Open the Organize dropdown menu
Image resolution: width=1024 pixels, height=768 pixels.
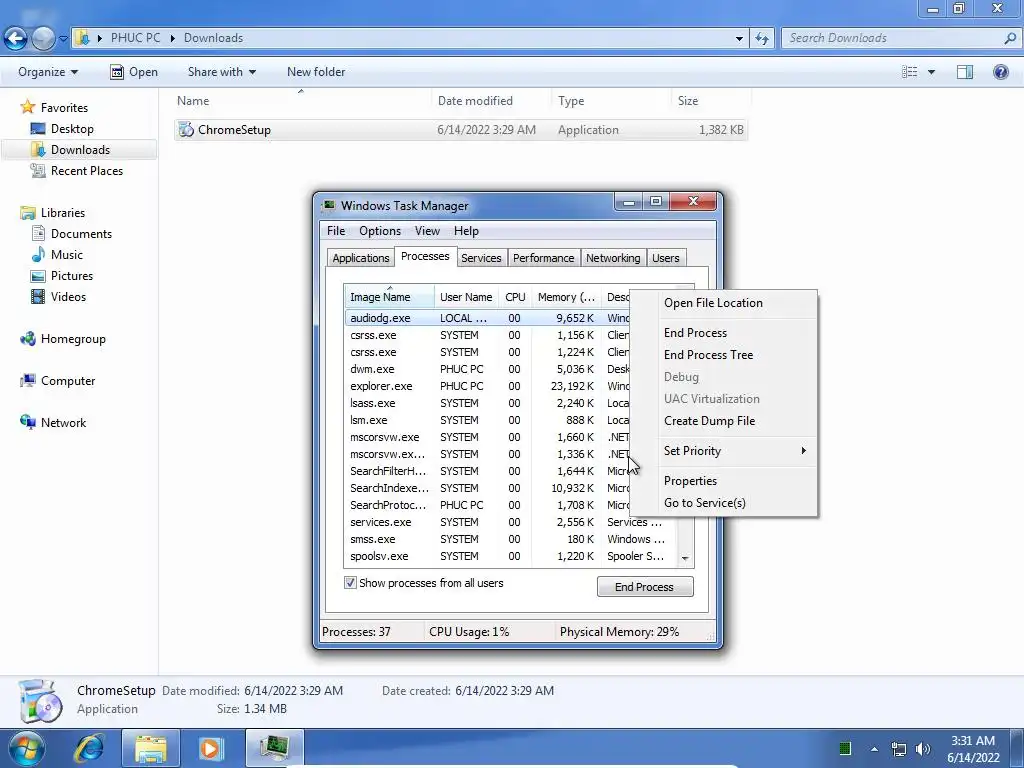[x=48, y=72]
